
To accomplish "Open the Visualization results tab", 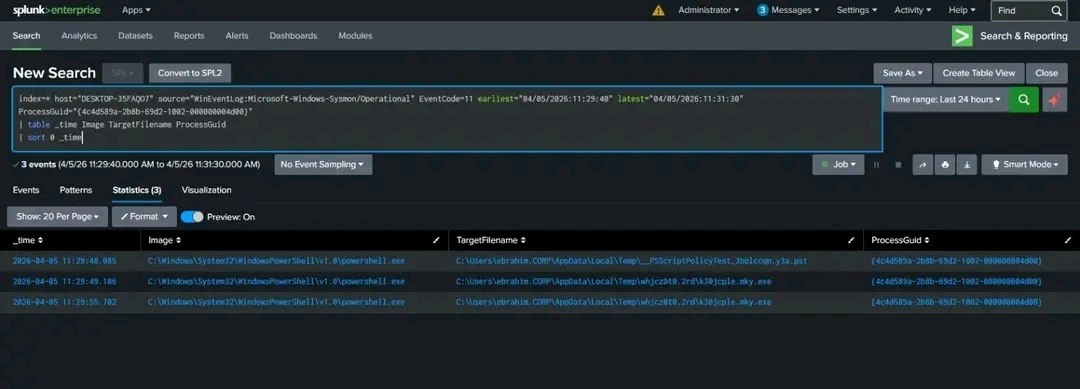I will point(207,190).
